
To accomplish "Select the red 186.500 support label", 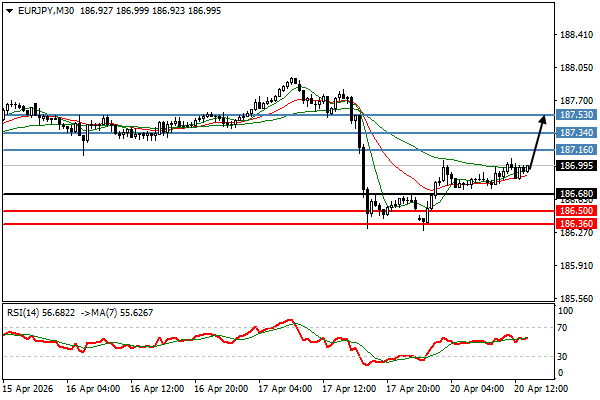I will (574, 211).
